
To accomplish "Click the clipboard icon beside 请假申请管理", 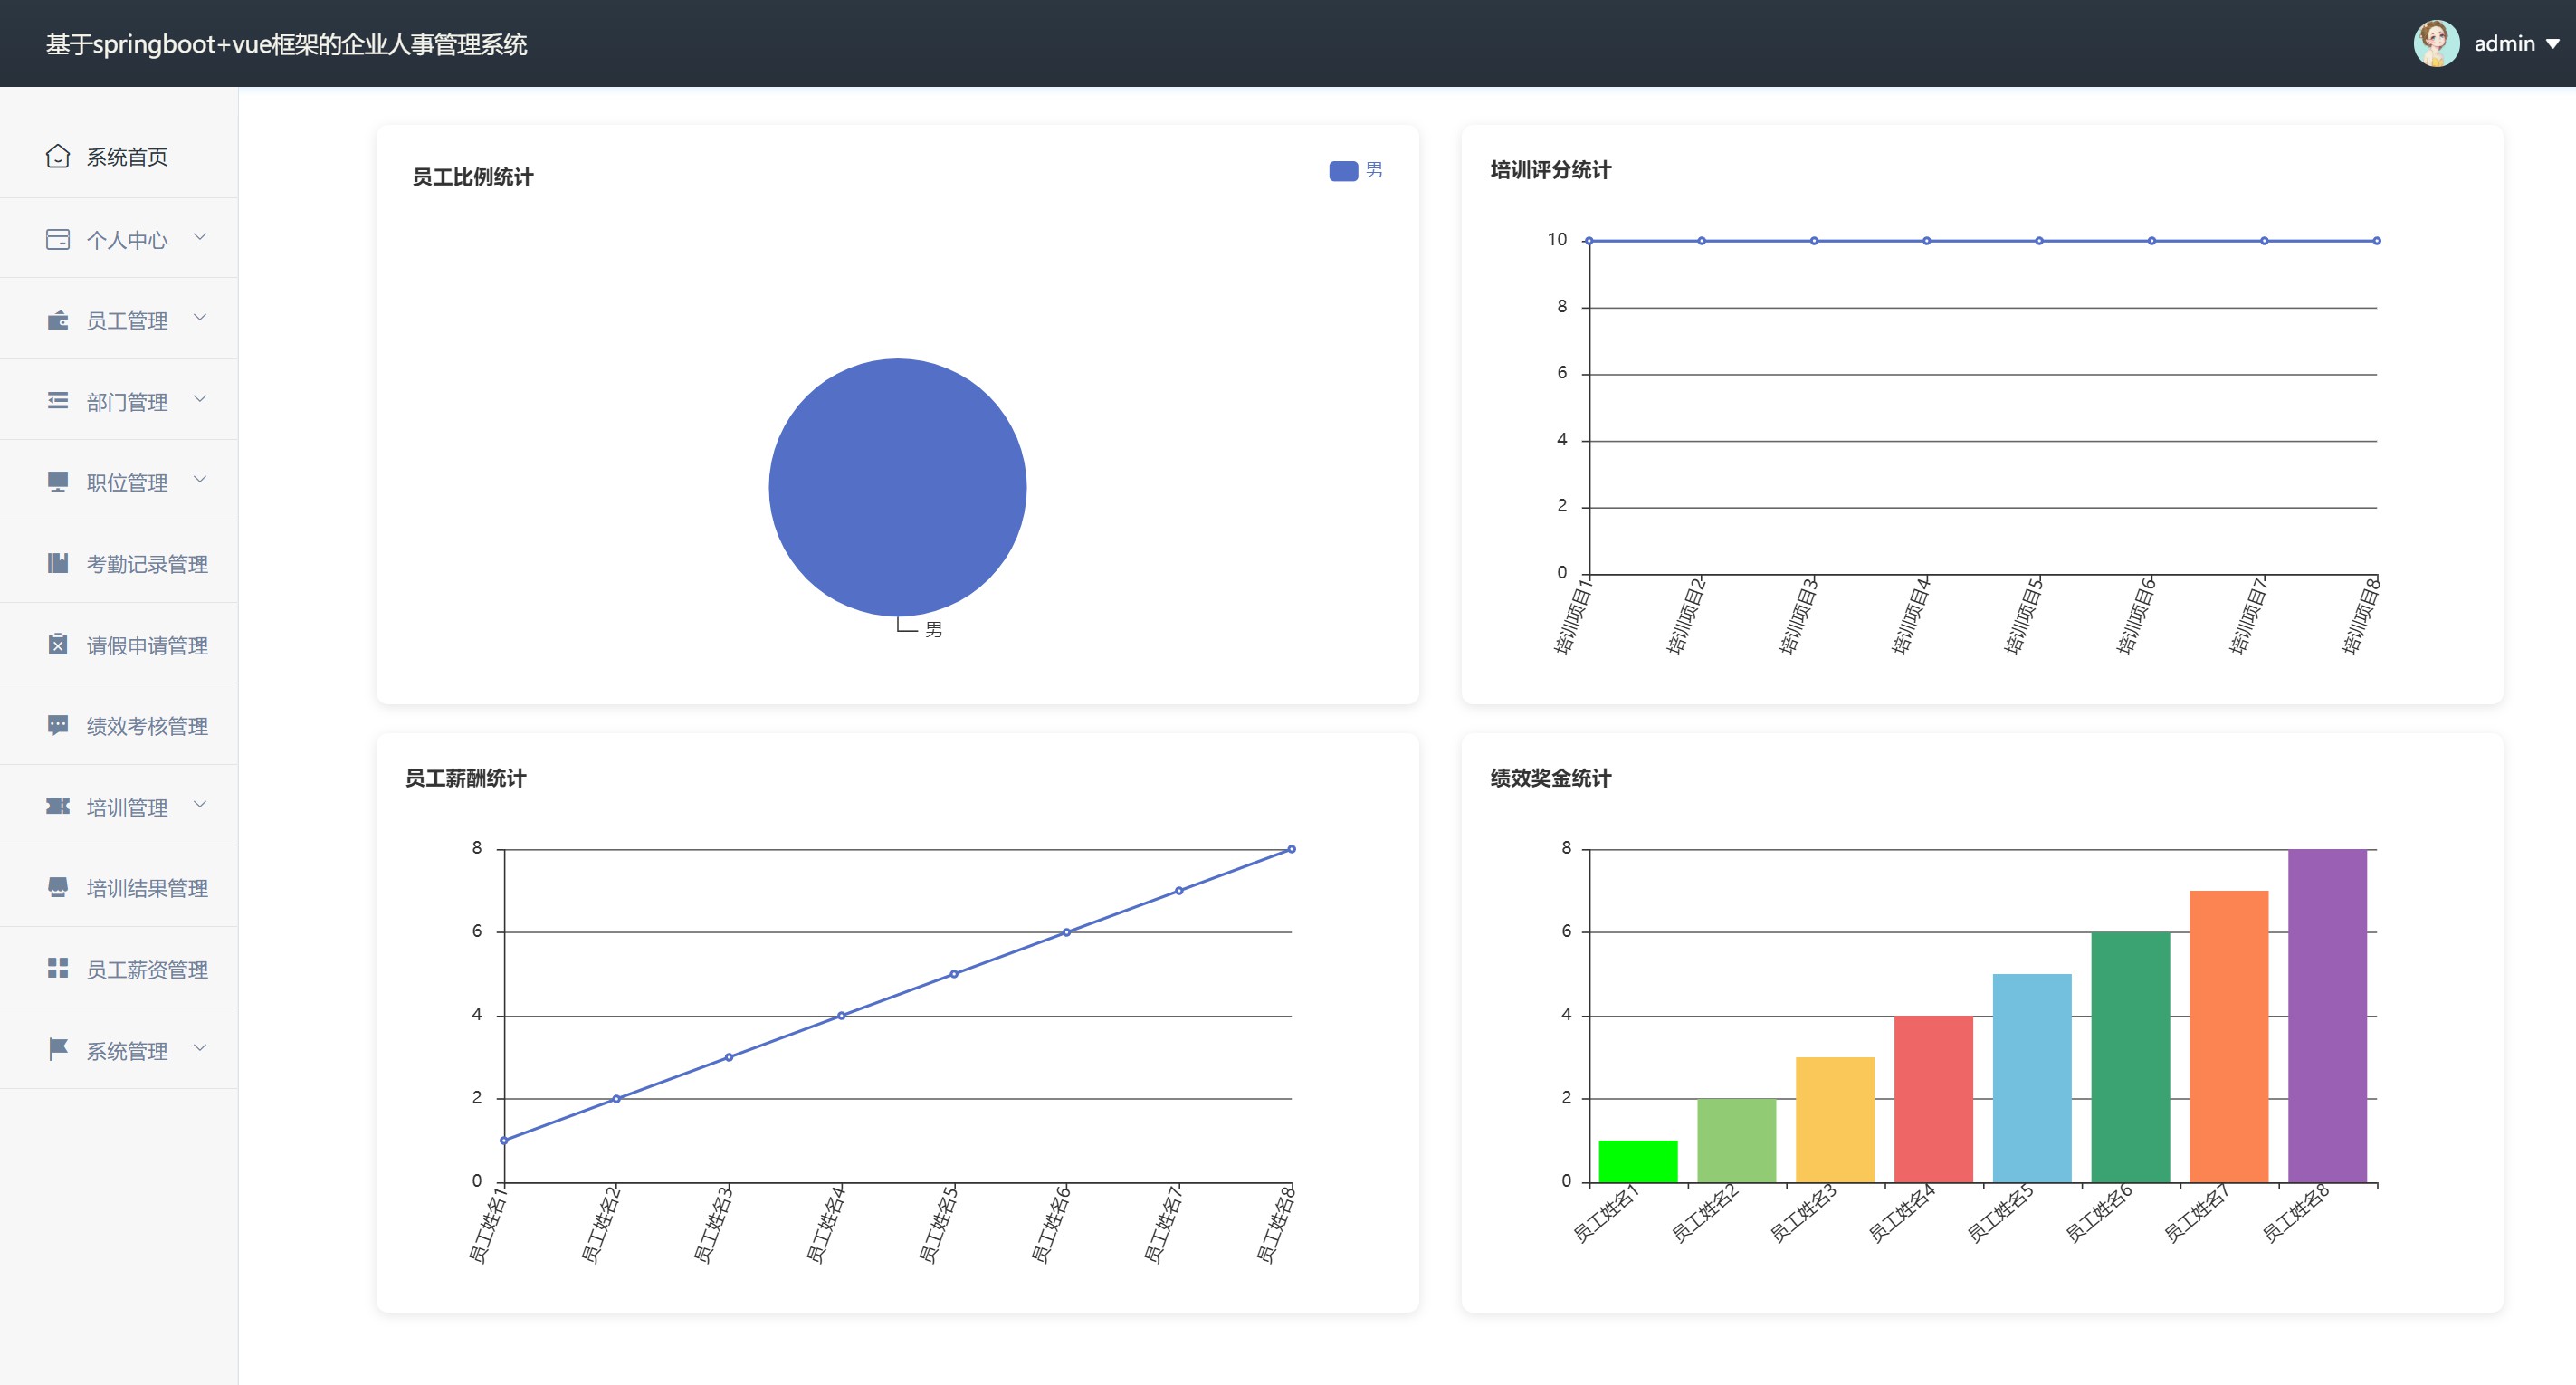I will [58, 645].
